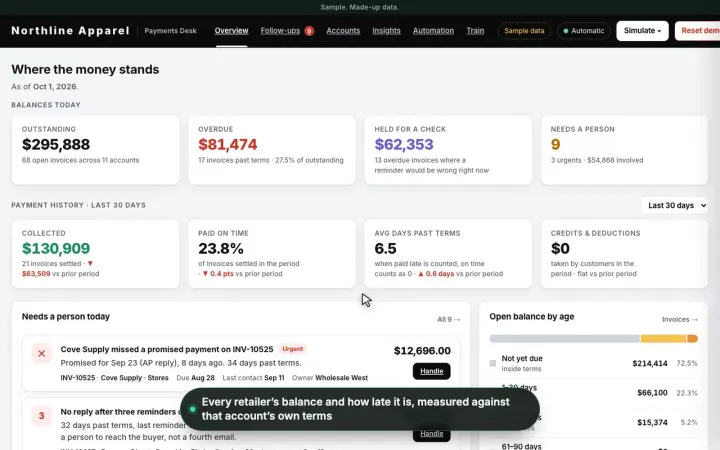
Task: Switch to the Follow-ups tab
Action: (280, 31)
